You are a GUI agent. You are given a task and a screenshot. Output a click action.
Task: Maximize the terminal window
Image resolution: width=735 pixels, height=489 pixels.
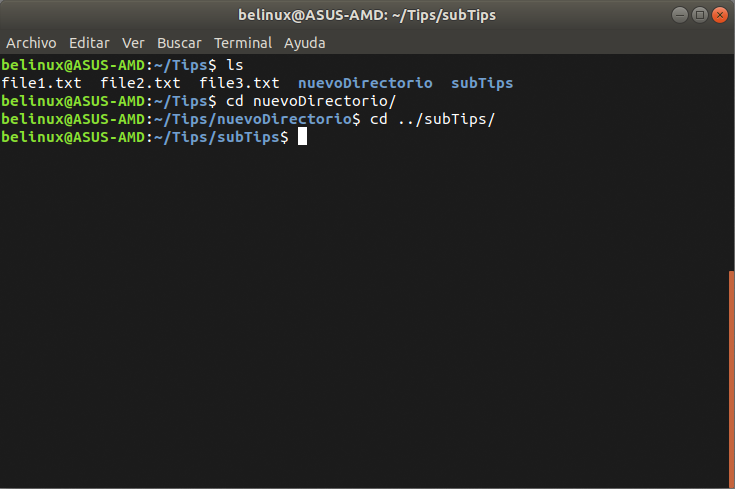point(700,15)
